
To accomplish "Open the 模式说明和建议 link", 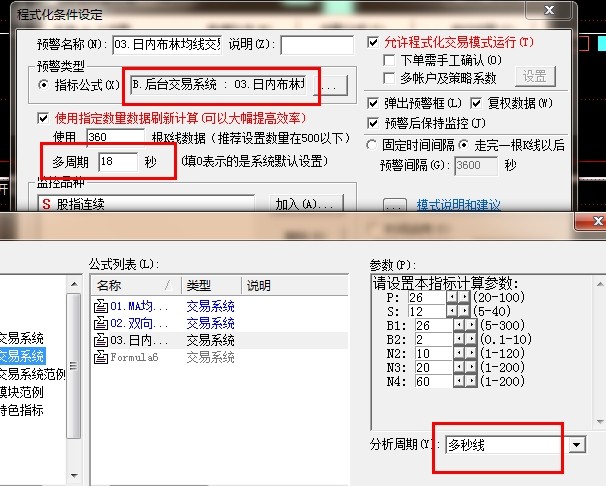I will [x=458, y=204].
